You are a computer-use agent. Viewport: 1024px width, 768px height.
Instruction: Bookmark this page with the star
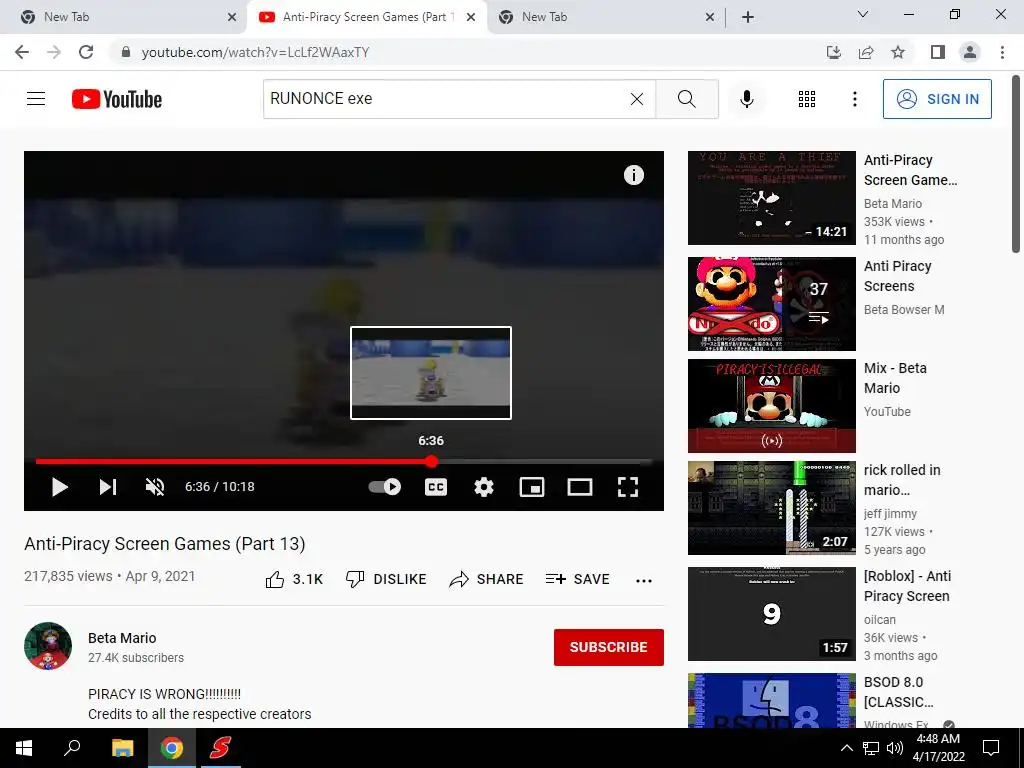(898, 52)
